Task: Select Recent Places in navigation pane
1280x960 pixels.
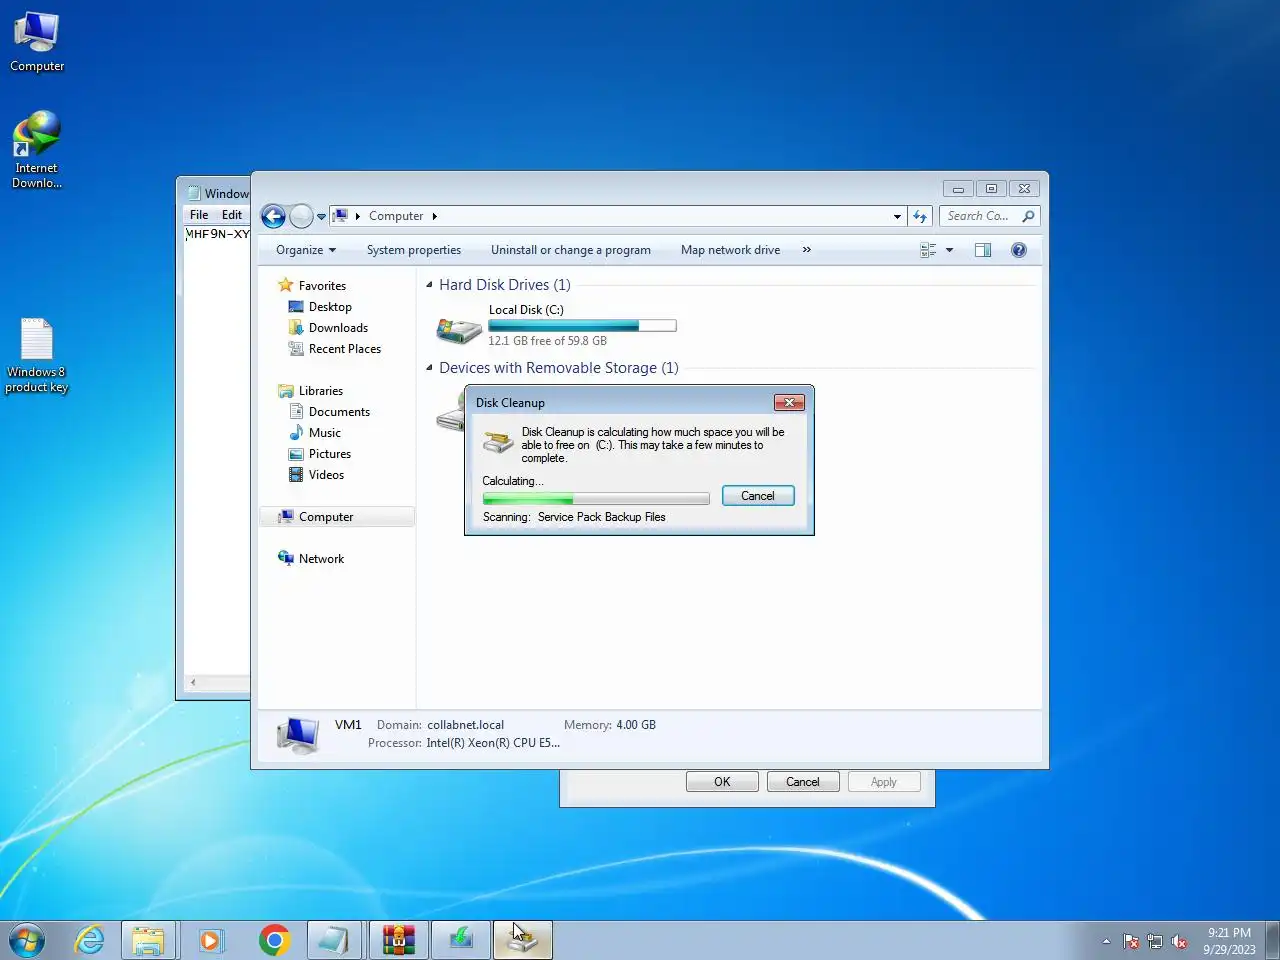Action: pyautogui.click(x=345, y=349)
